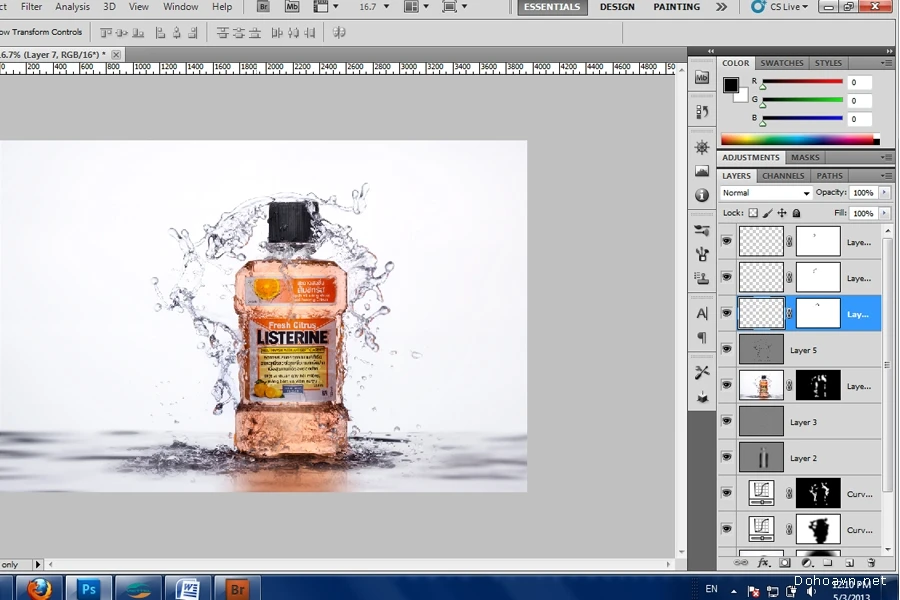Screen dimensions: 900x600
Task: Expand the Opacity slider arrow
Action: 882,193
